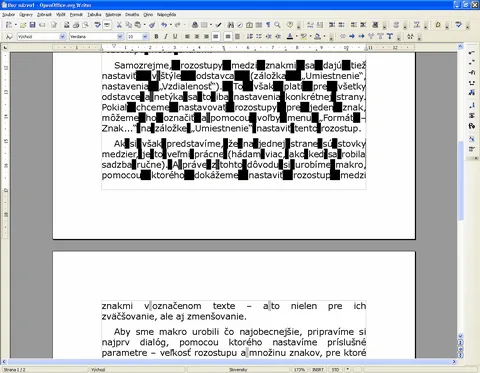Toggle the STD selection mode field

pyautogui.click(x=335, y=370)
